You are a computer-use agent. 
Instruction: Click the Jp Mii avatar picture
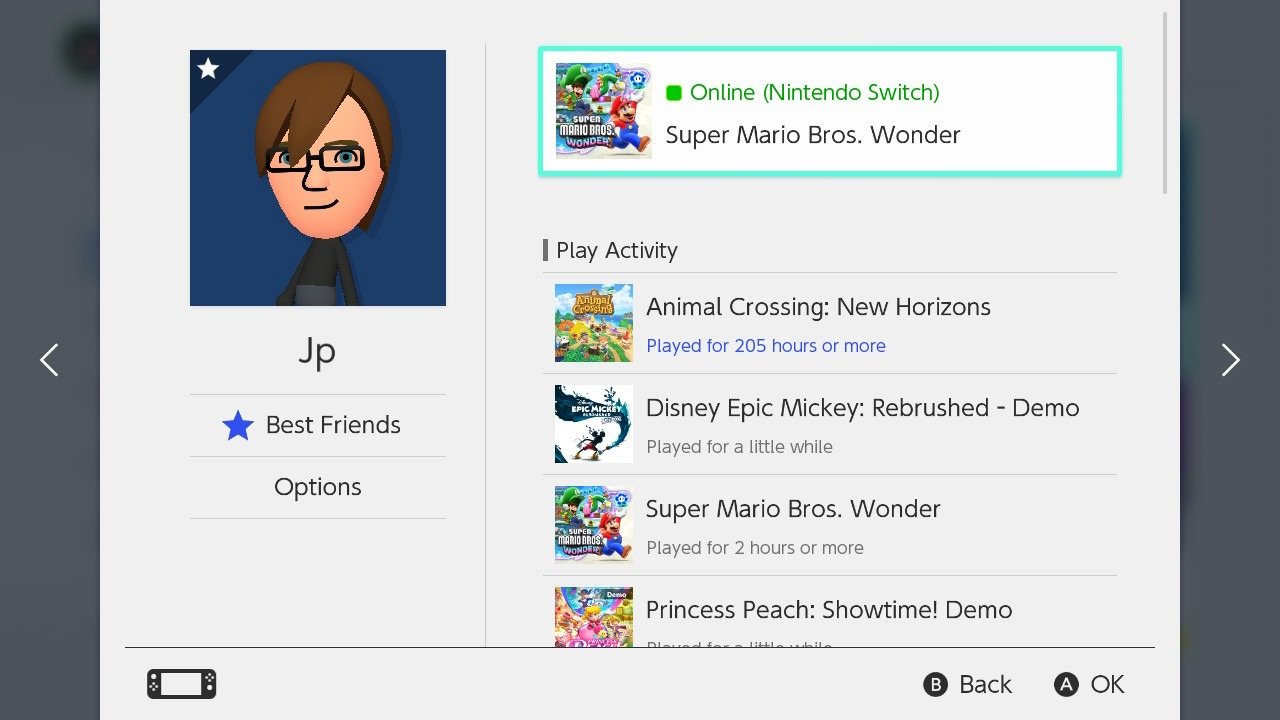point(318,178)
